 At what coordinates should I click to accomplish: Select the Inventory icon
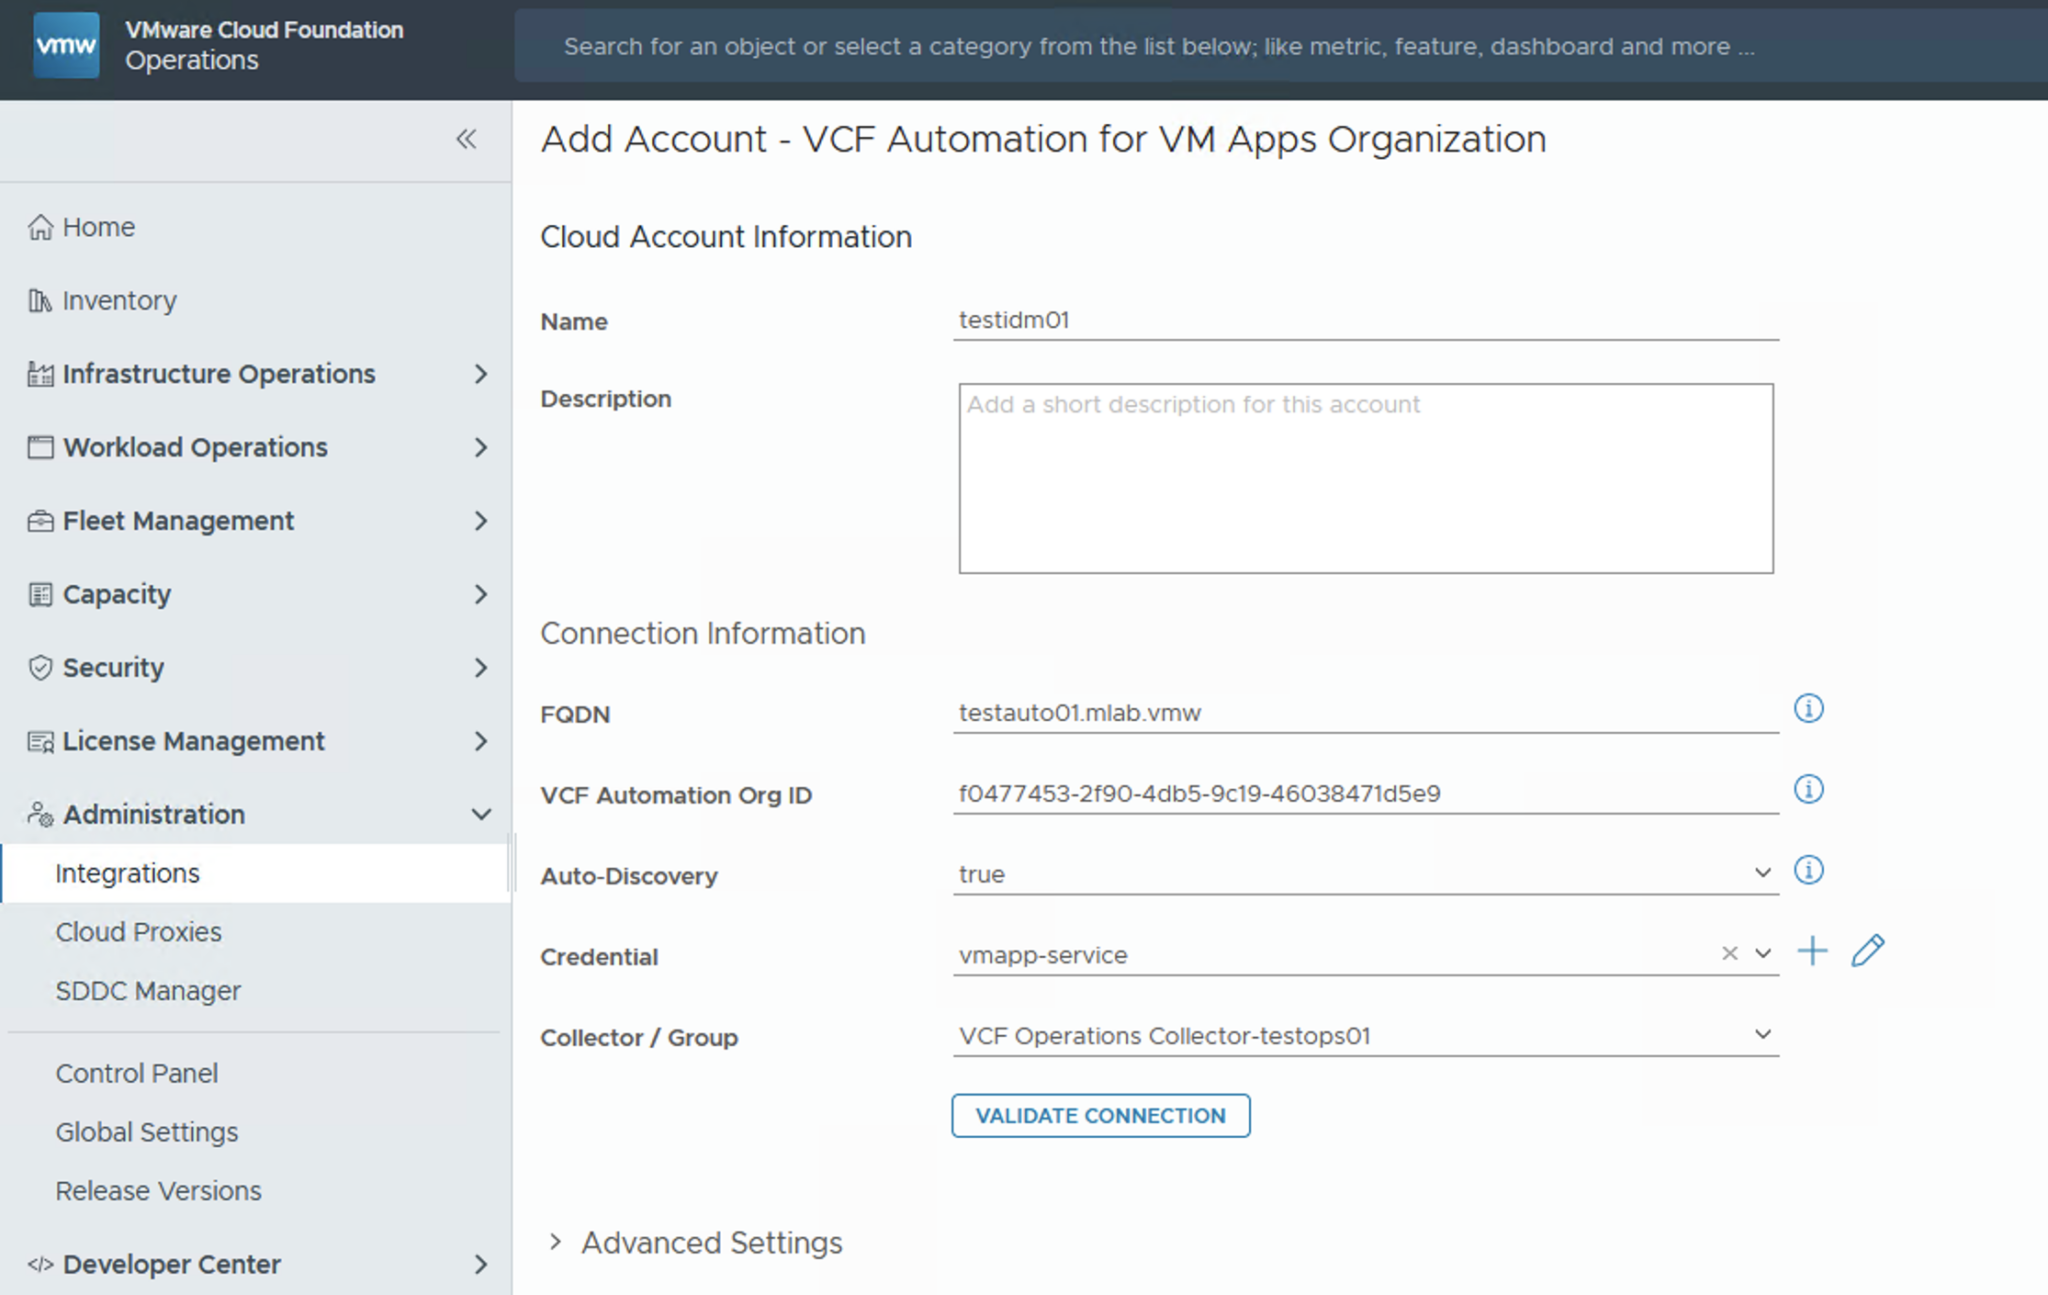pyautogui.click(x=40, y=300)
